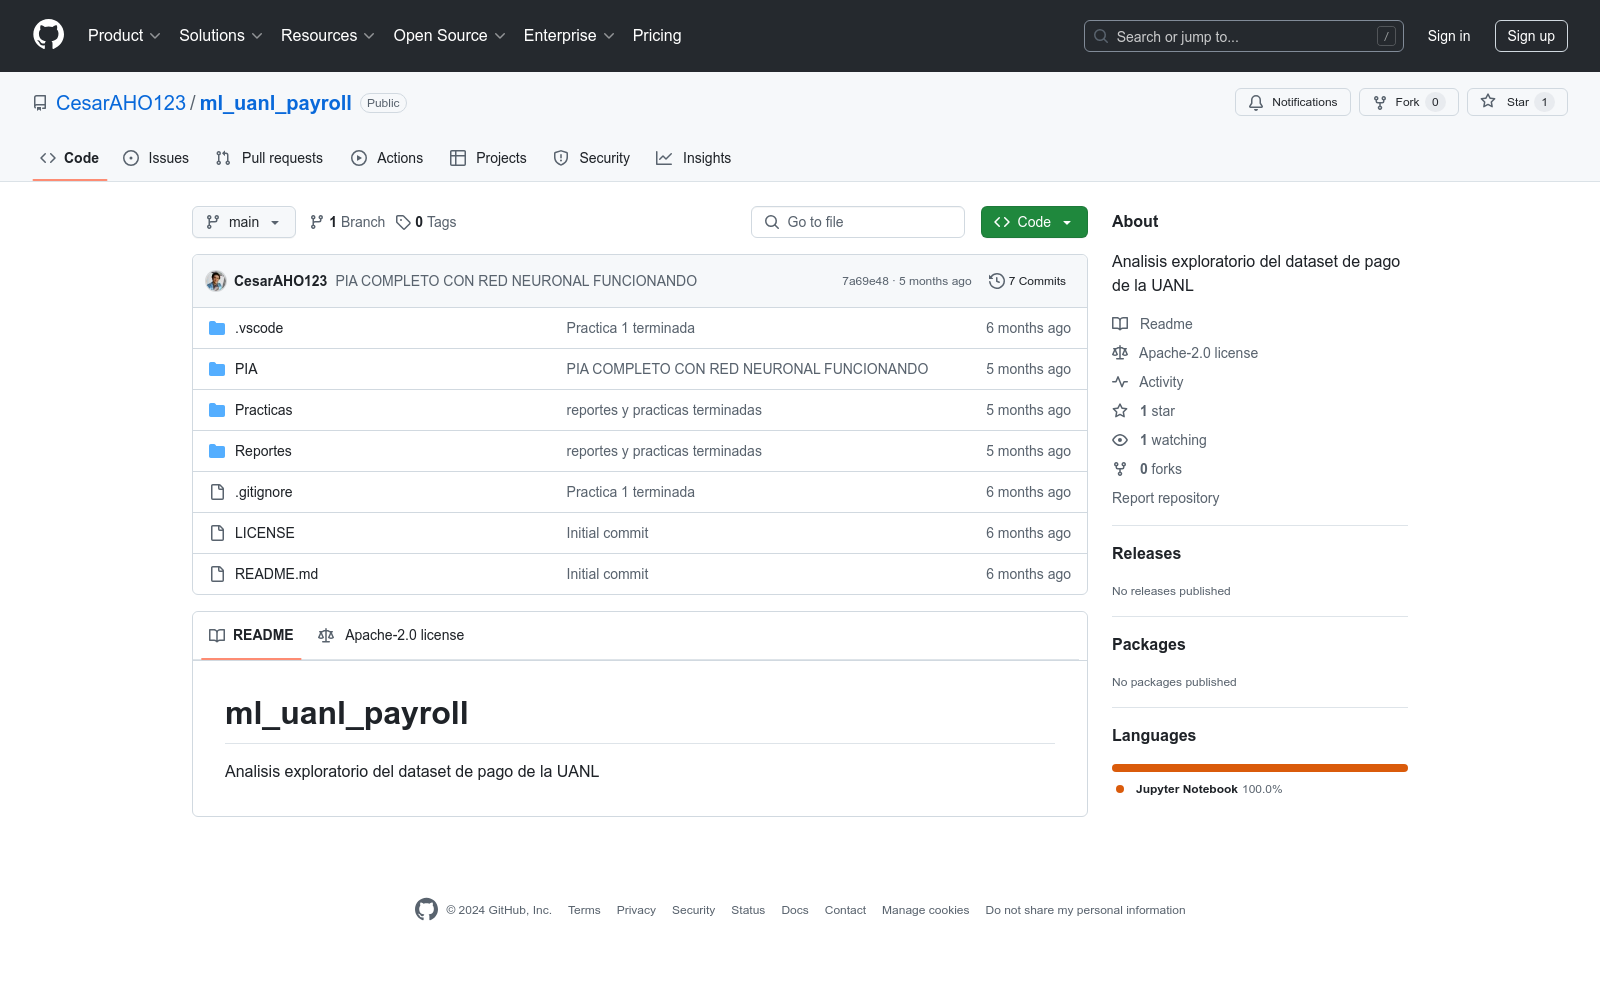Open the footer Docs link
Viewport: 1600px width, 1000px height.
(x=795, y=910)
